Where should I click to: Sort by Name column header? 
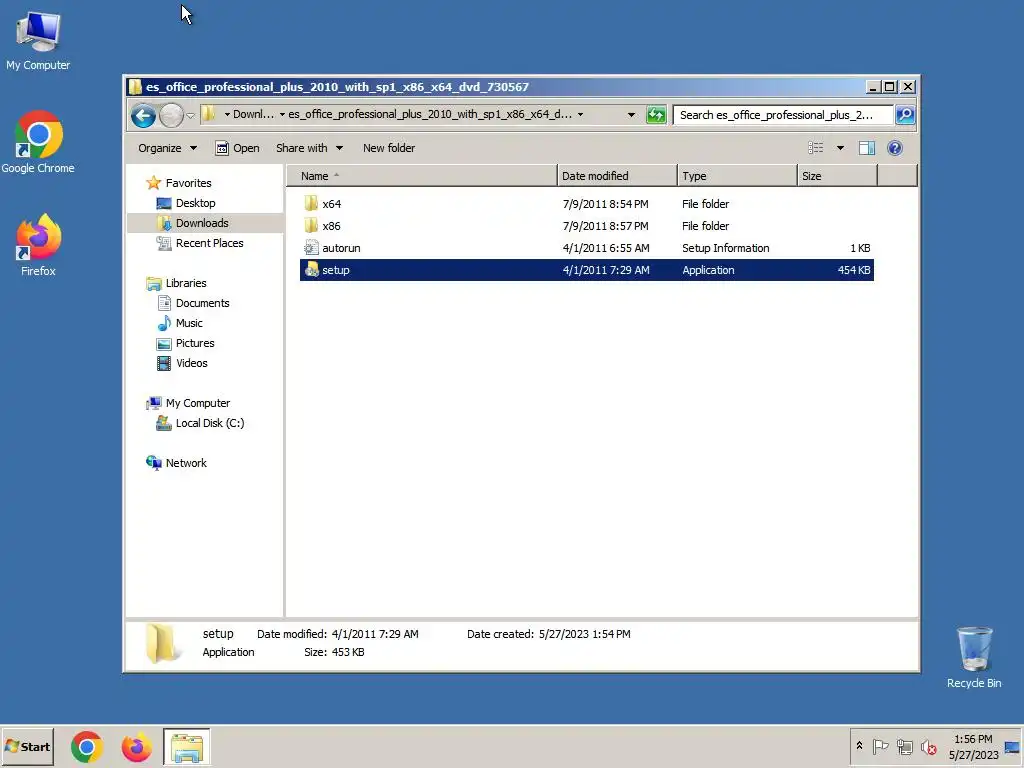pyautogui.click(x=422, y=176)
